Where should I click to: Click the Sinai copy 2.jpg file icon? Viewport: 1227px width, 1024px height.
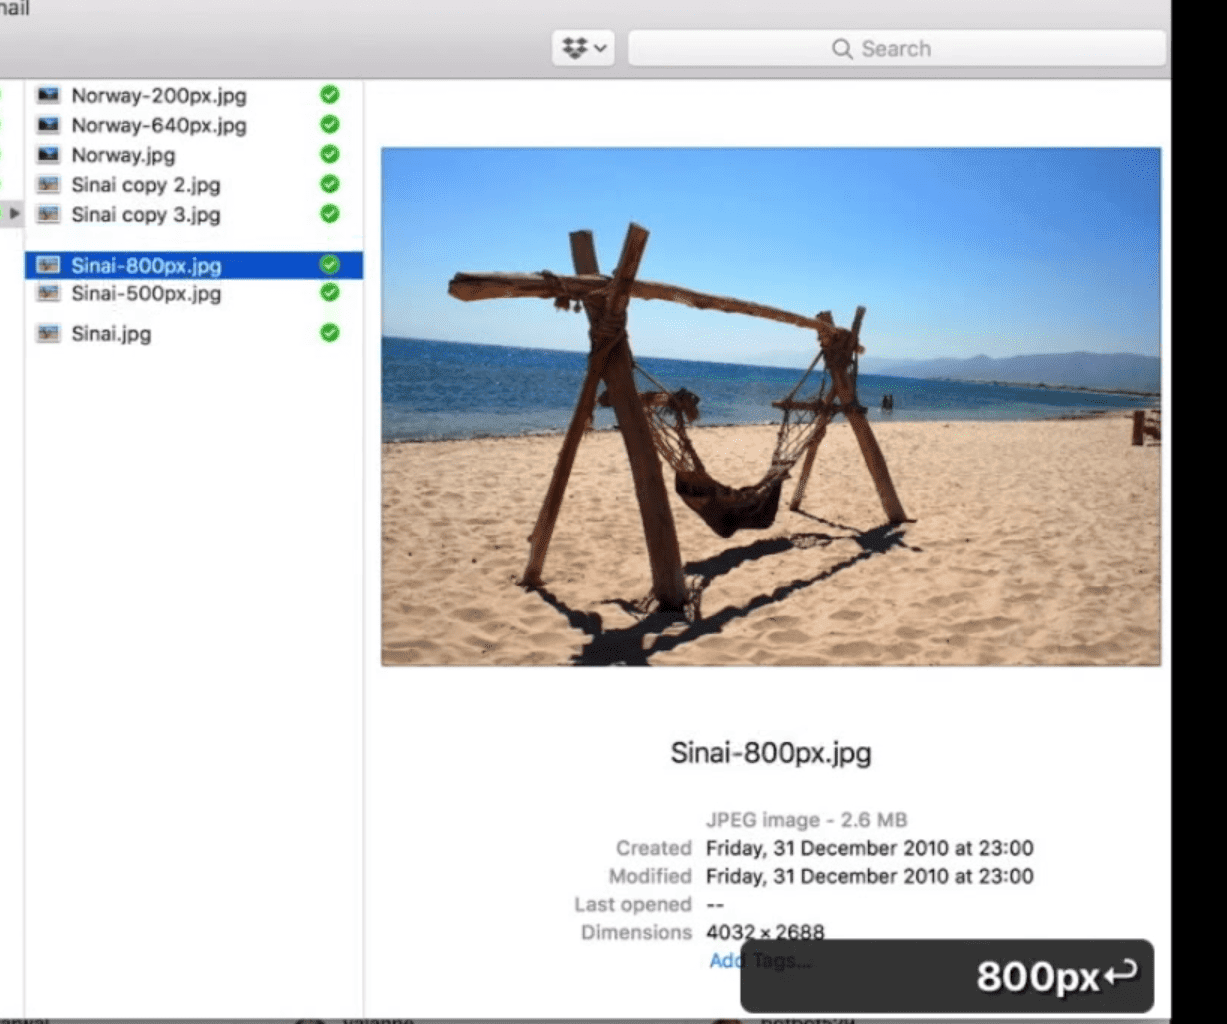[48, 185]
